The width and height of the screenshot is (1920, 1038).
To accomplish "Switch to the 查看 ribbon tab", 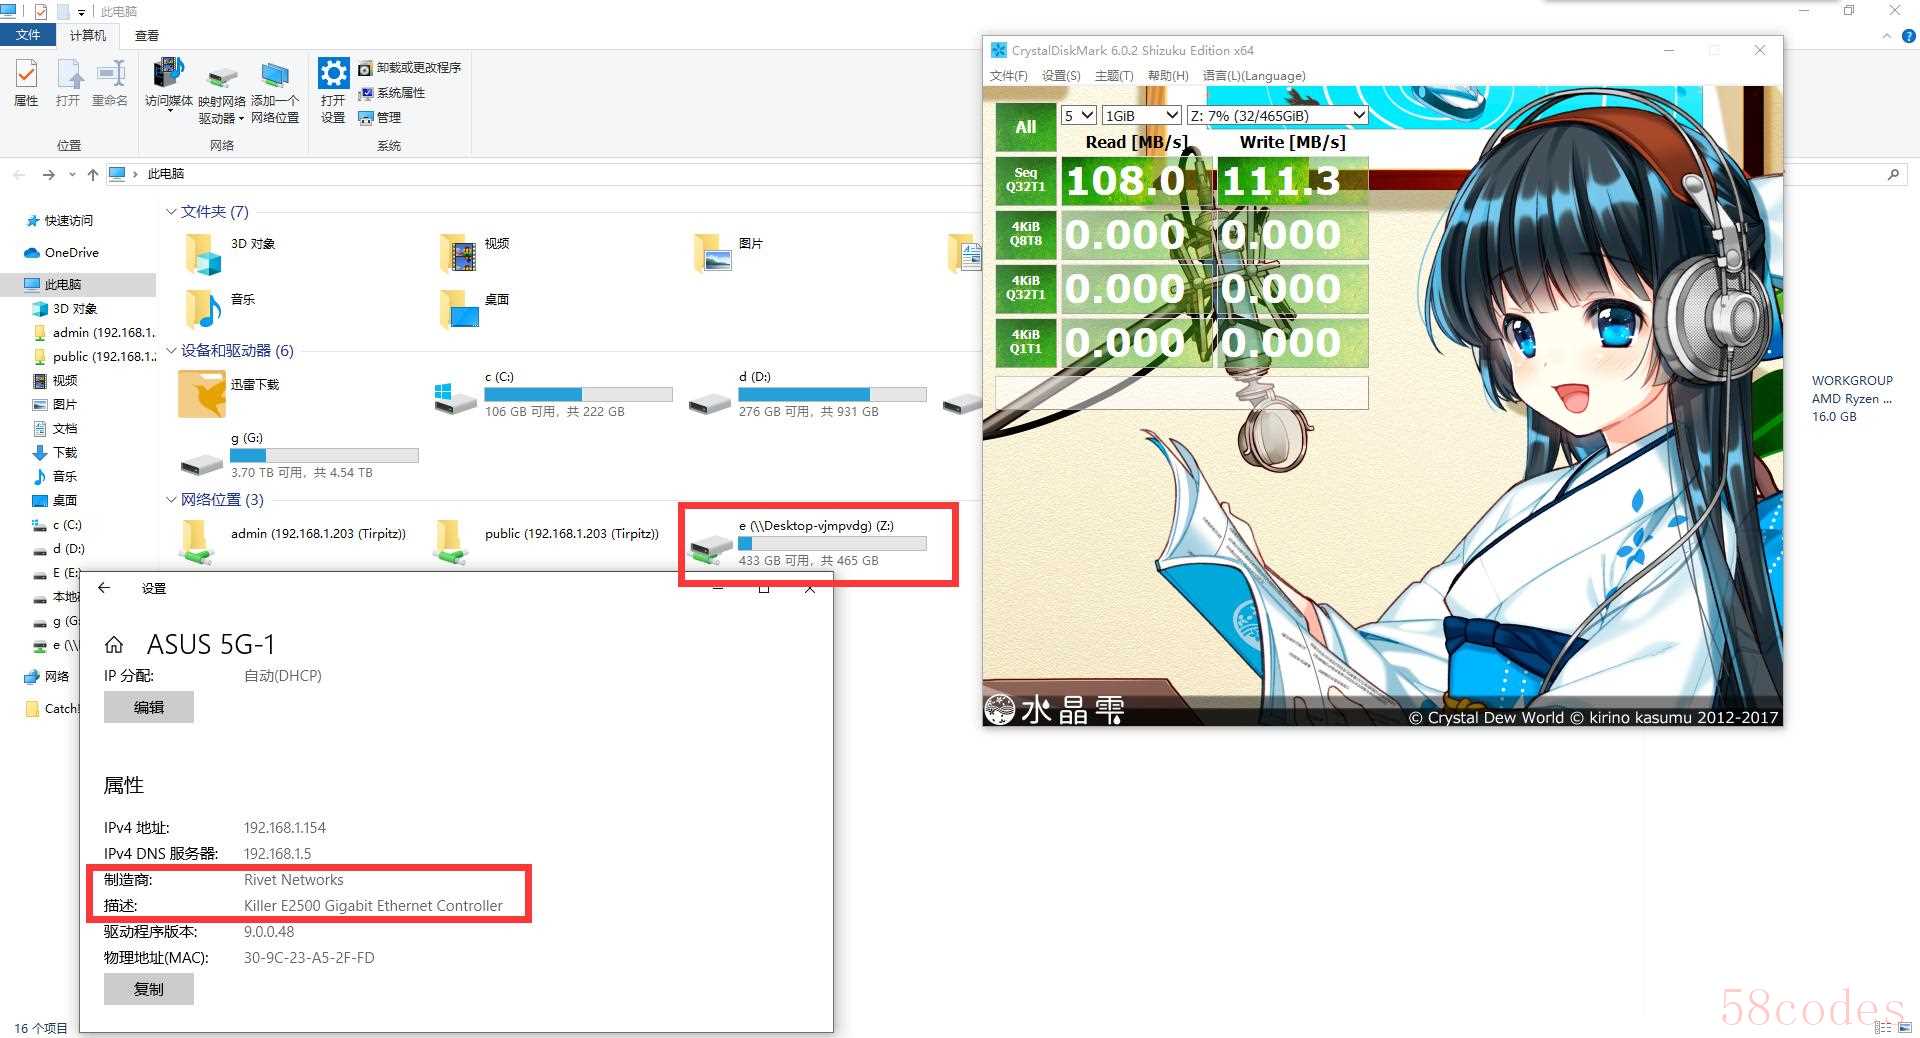I will 147,36.
